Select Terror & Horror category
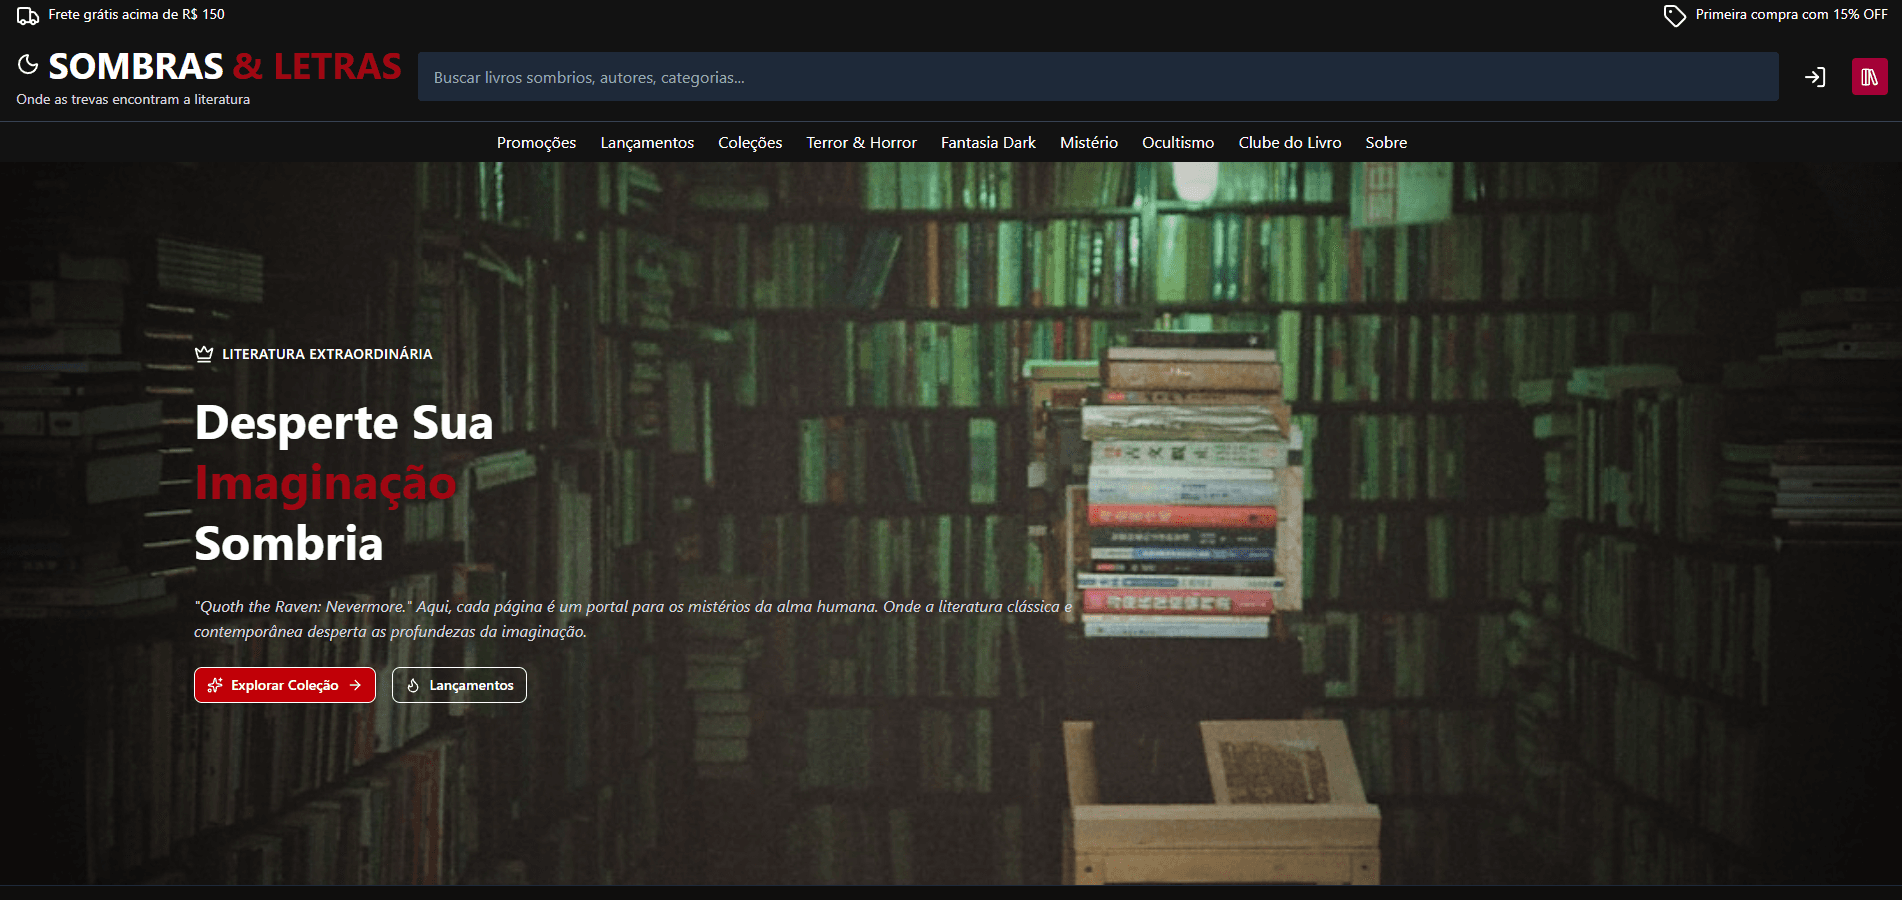Image resolution: width=1902 pixels, height=900 pixels. tap(861, 143)
